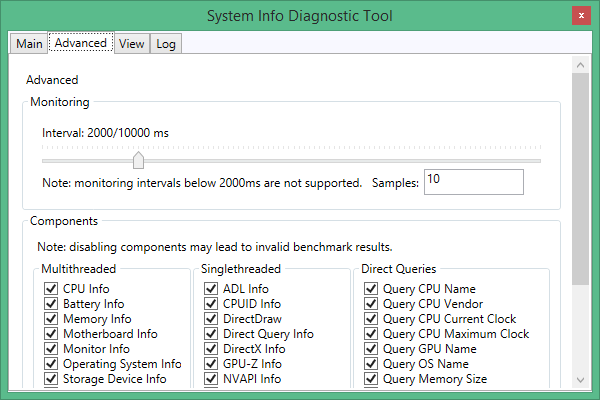The image size is (600, 400).
Task: Disable Query CPU Name checkbox
Action: click(371, 289)
